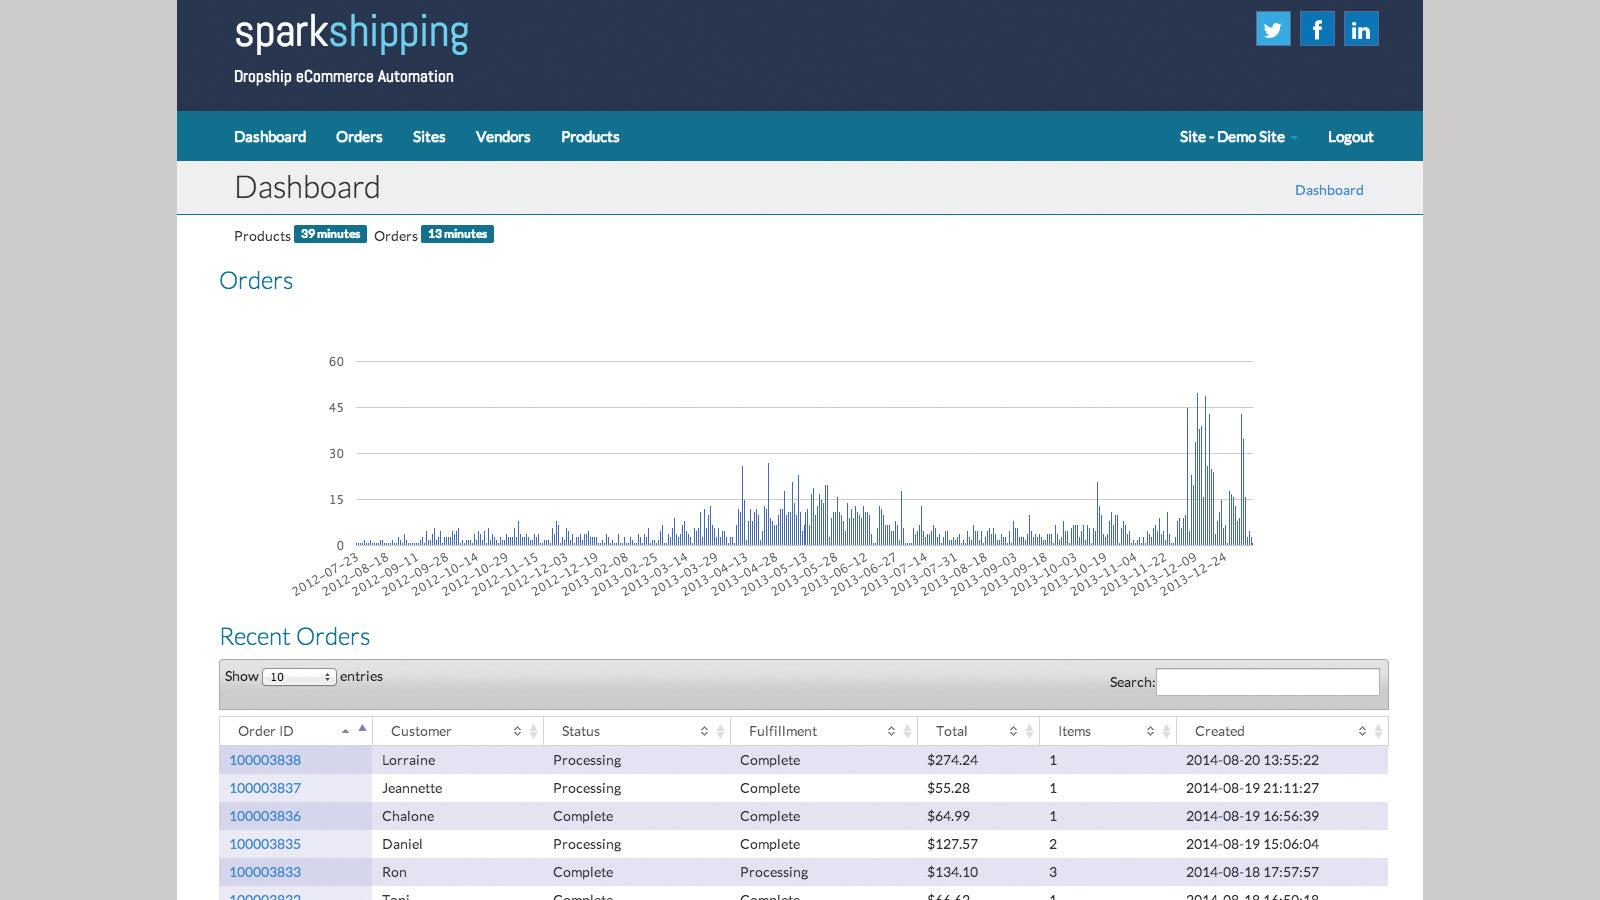Open the Show entries count dropdown

click(298, 677)
